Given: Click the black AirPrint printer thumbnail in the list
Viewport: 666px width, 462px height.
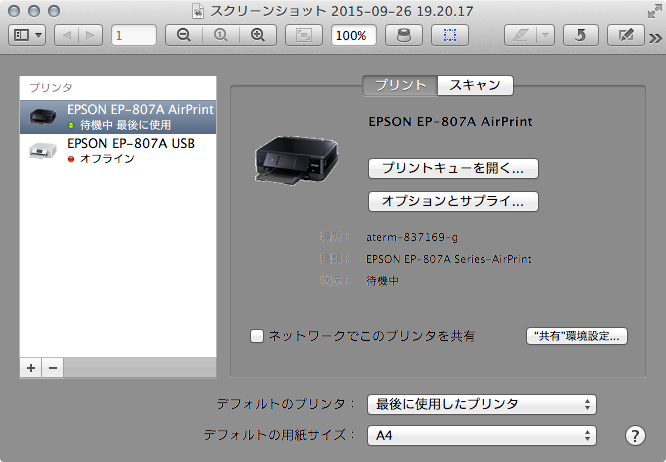Looking at the screenshot, I should click(42, 116).
